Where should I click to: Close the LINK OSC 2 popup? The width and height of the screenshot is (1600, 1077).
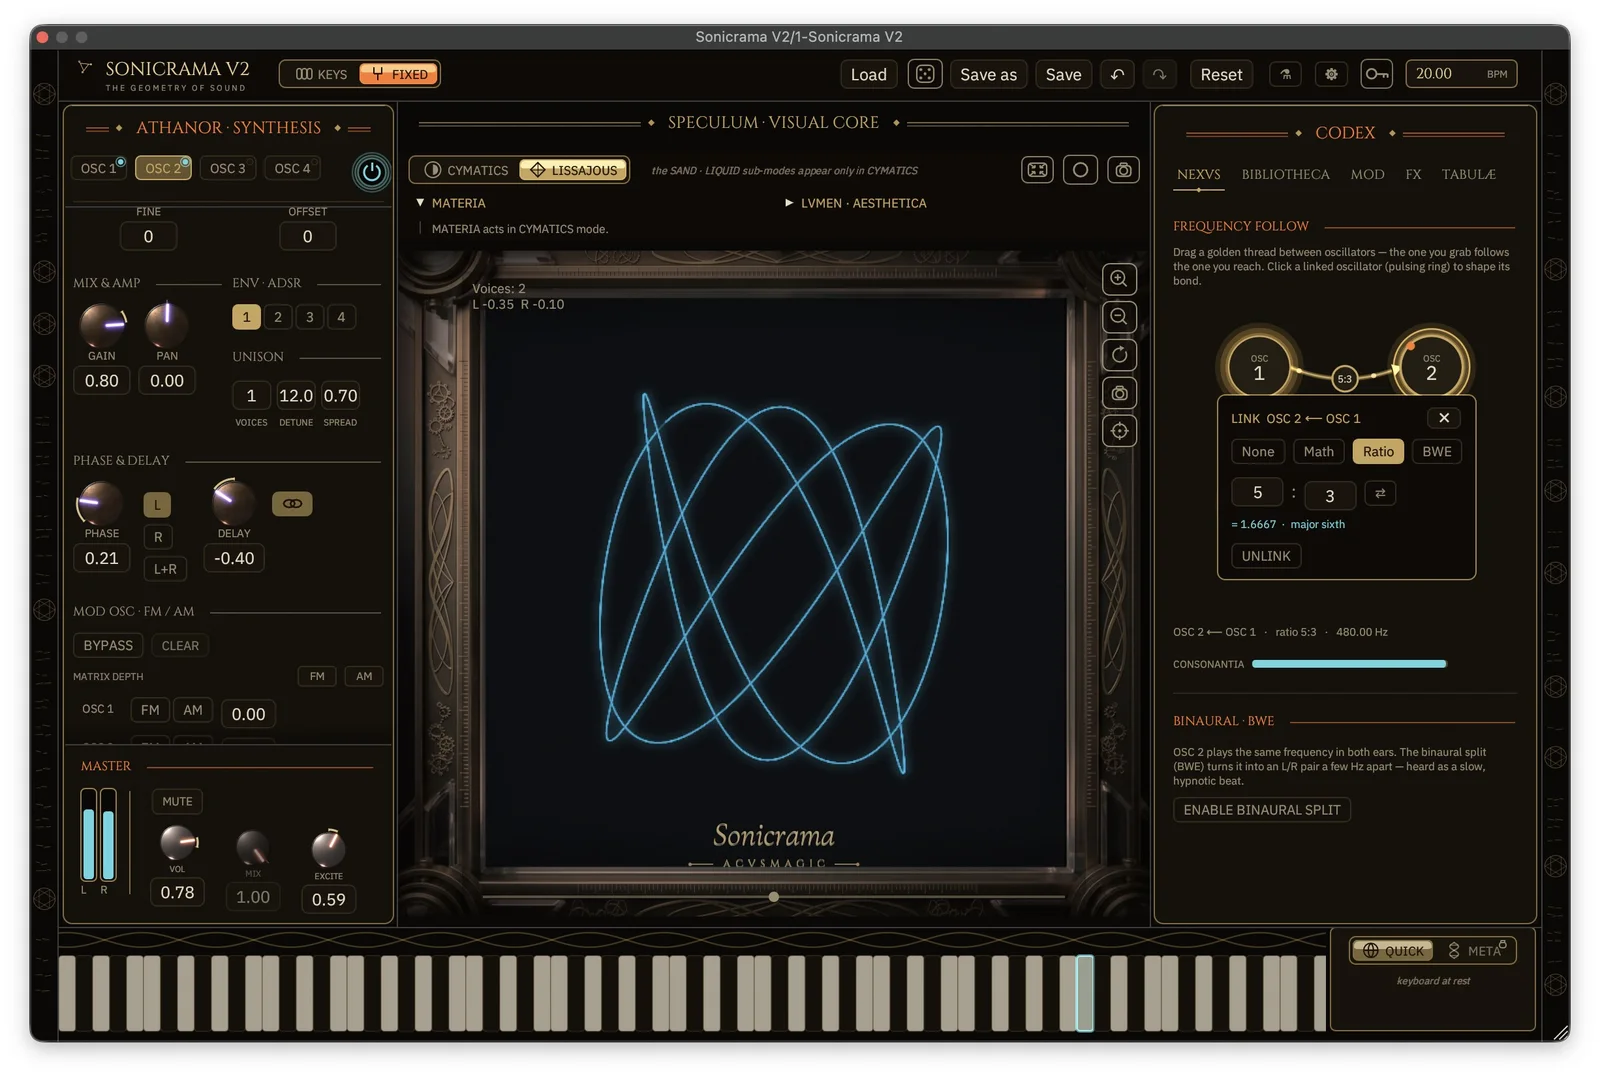[x=1444, y=418]
